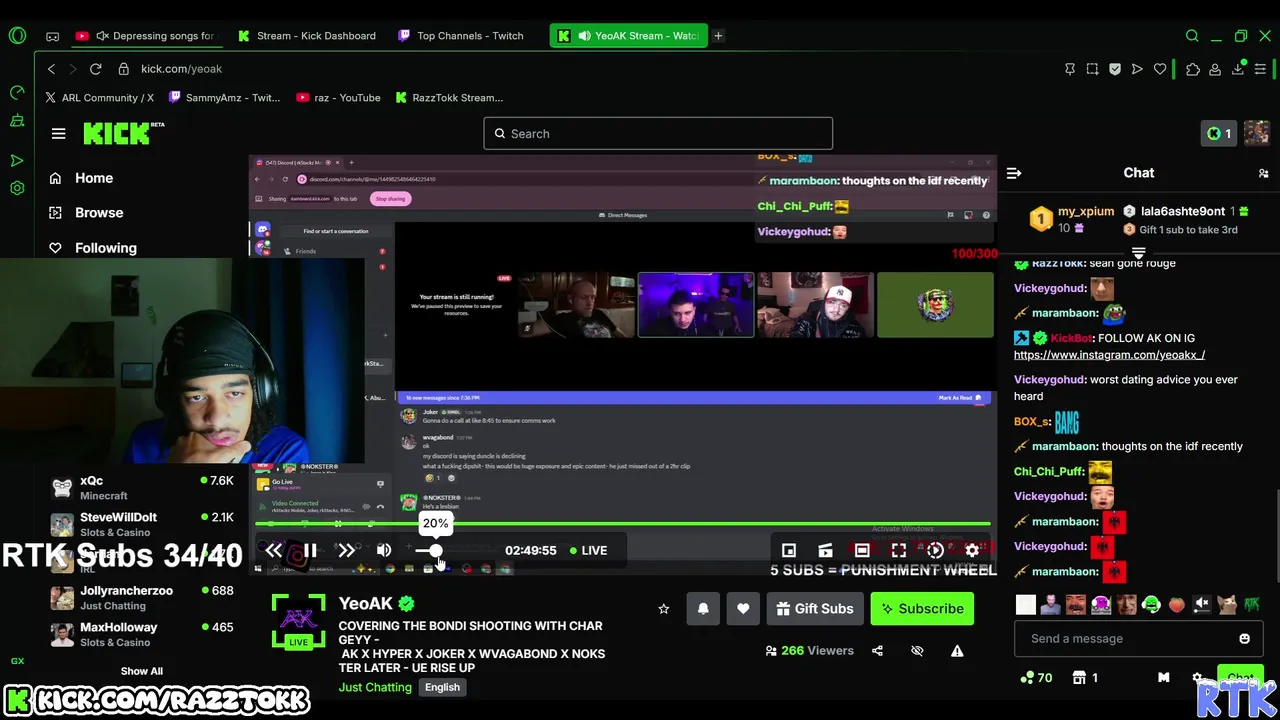Pause the stream playback

[x=310, y=550]
